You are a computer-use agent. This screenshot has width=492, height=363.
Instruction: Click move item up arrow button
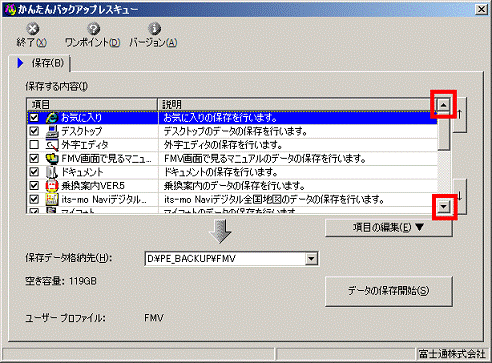coord(460,115)
